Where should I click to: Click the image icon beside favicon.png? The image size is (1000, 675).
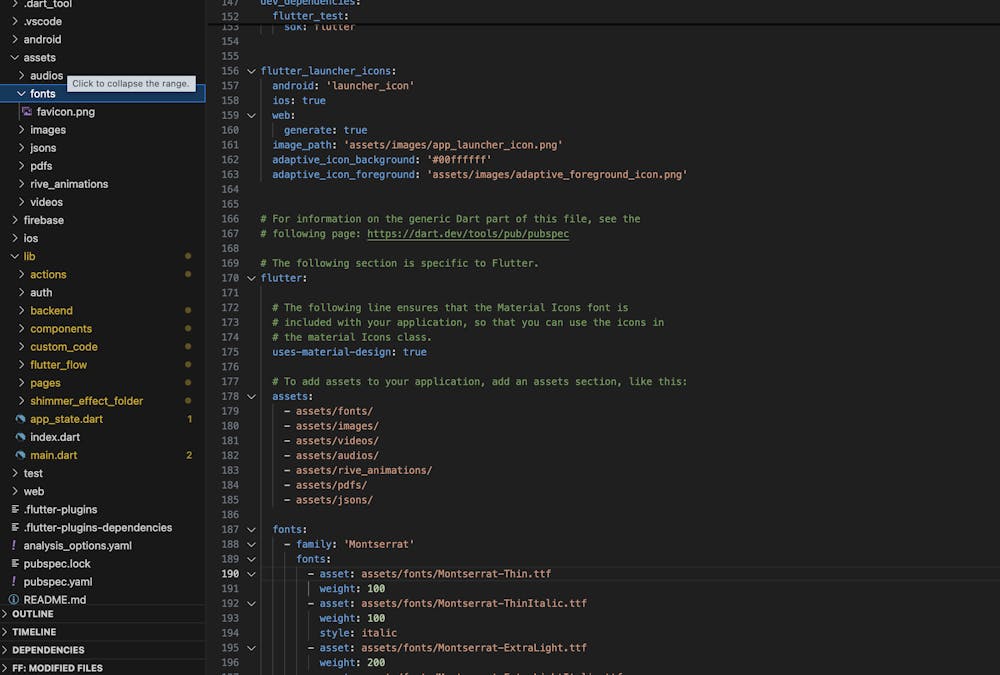coord(27,112)
